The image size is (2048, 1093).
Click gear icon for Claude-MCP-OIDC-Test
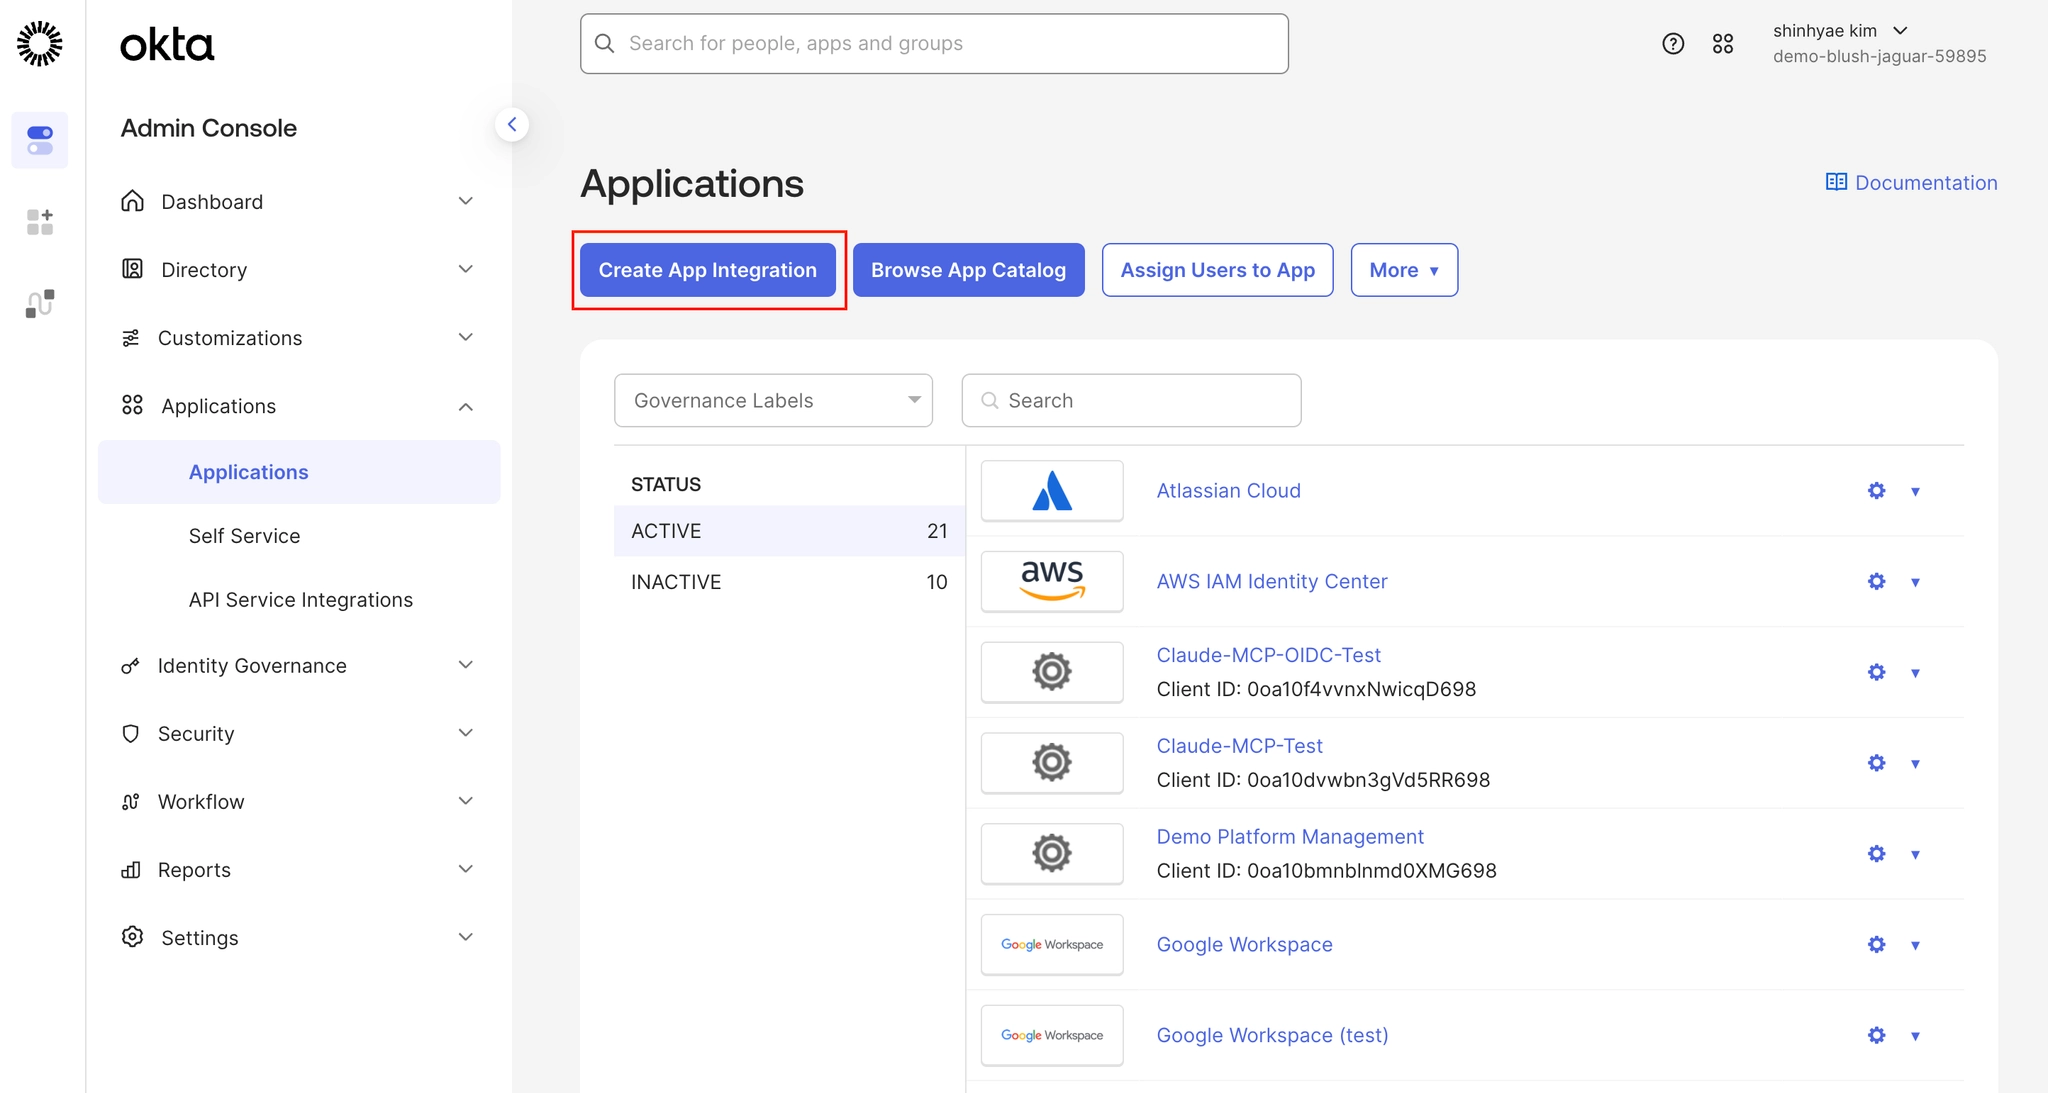tap(1877, 672)
